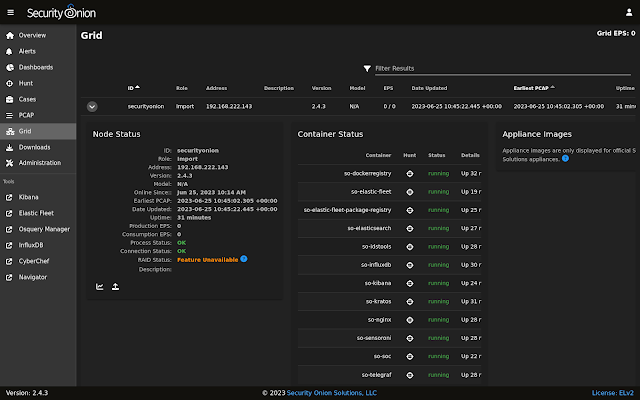Sort grid by EPS column
The height and width of the screenshot is (400, 640).
pos(388,88)
